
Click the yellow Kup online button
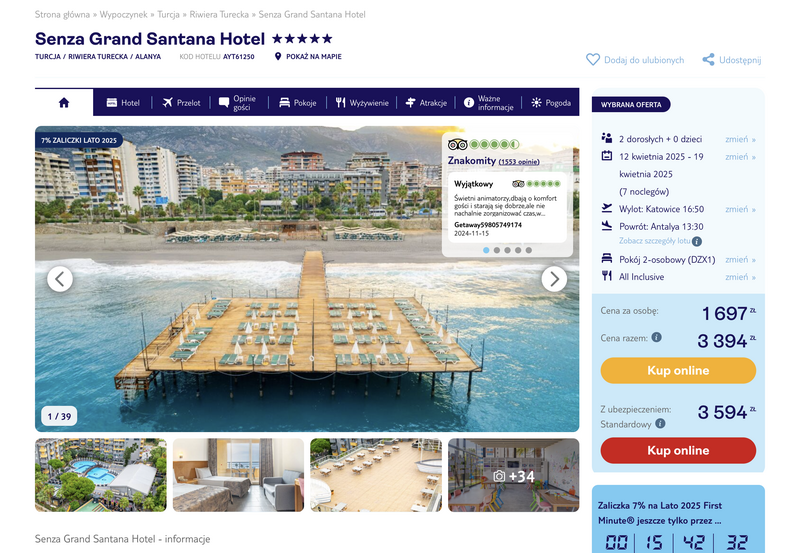click(x=678, y=370)
